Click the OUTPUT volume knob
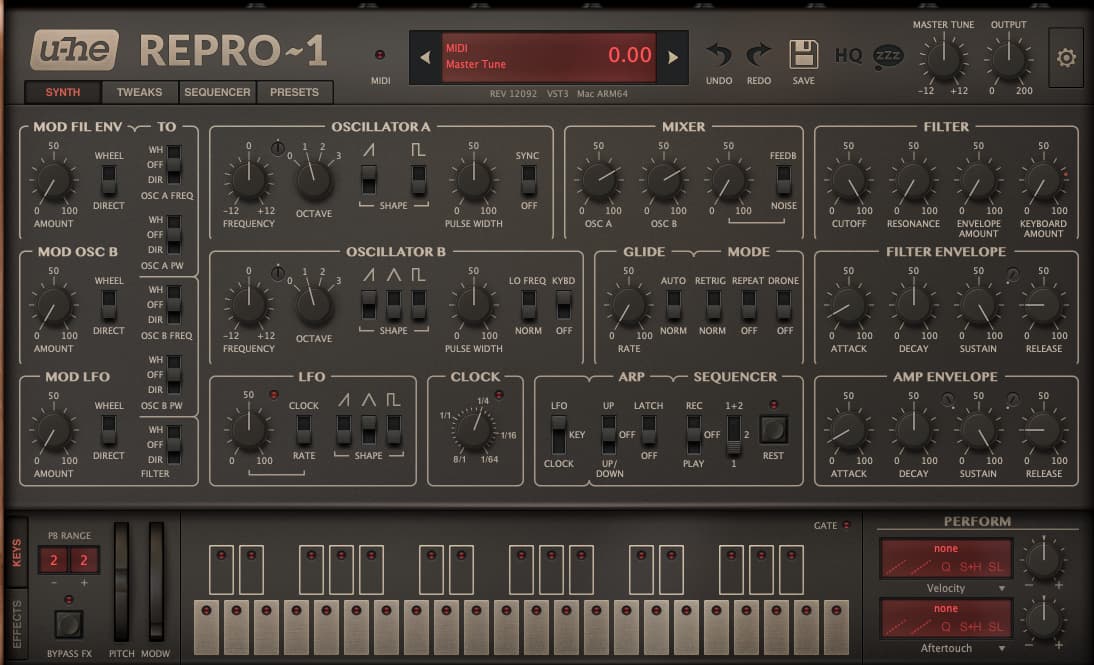1094x665 pixels. coord(1008,60)
